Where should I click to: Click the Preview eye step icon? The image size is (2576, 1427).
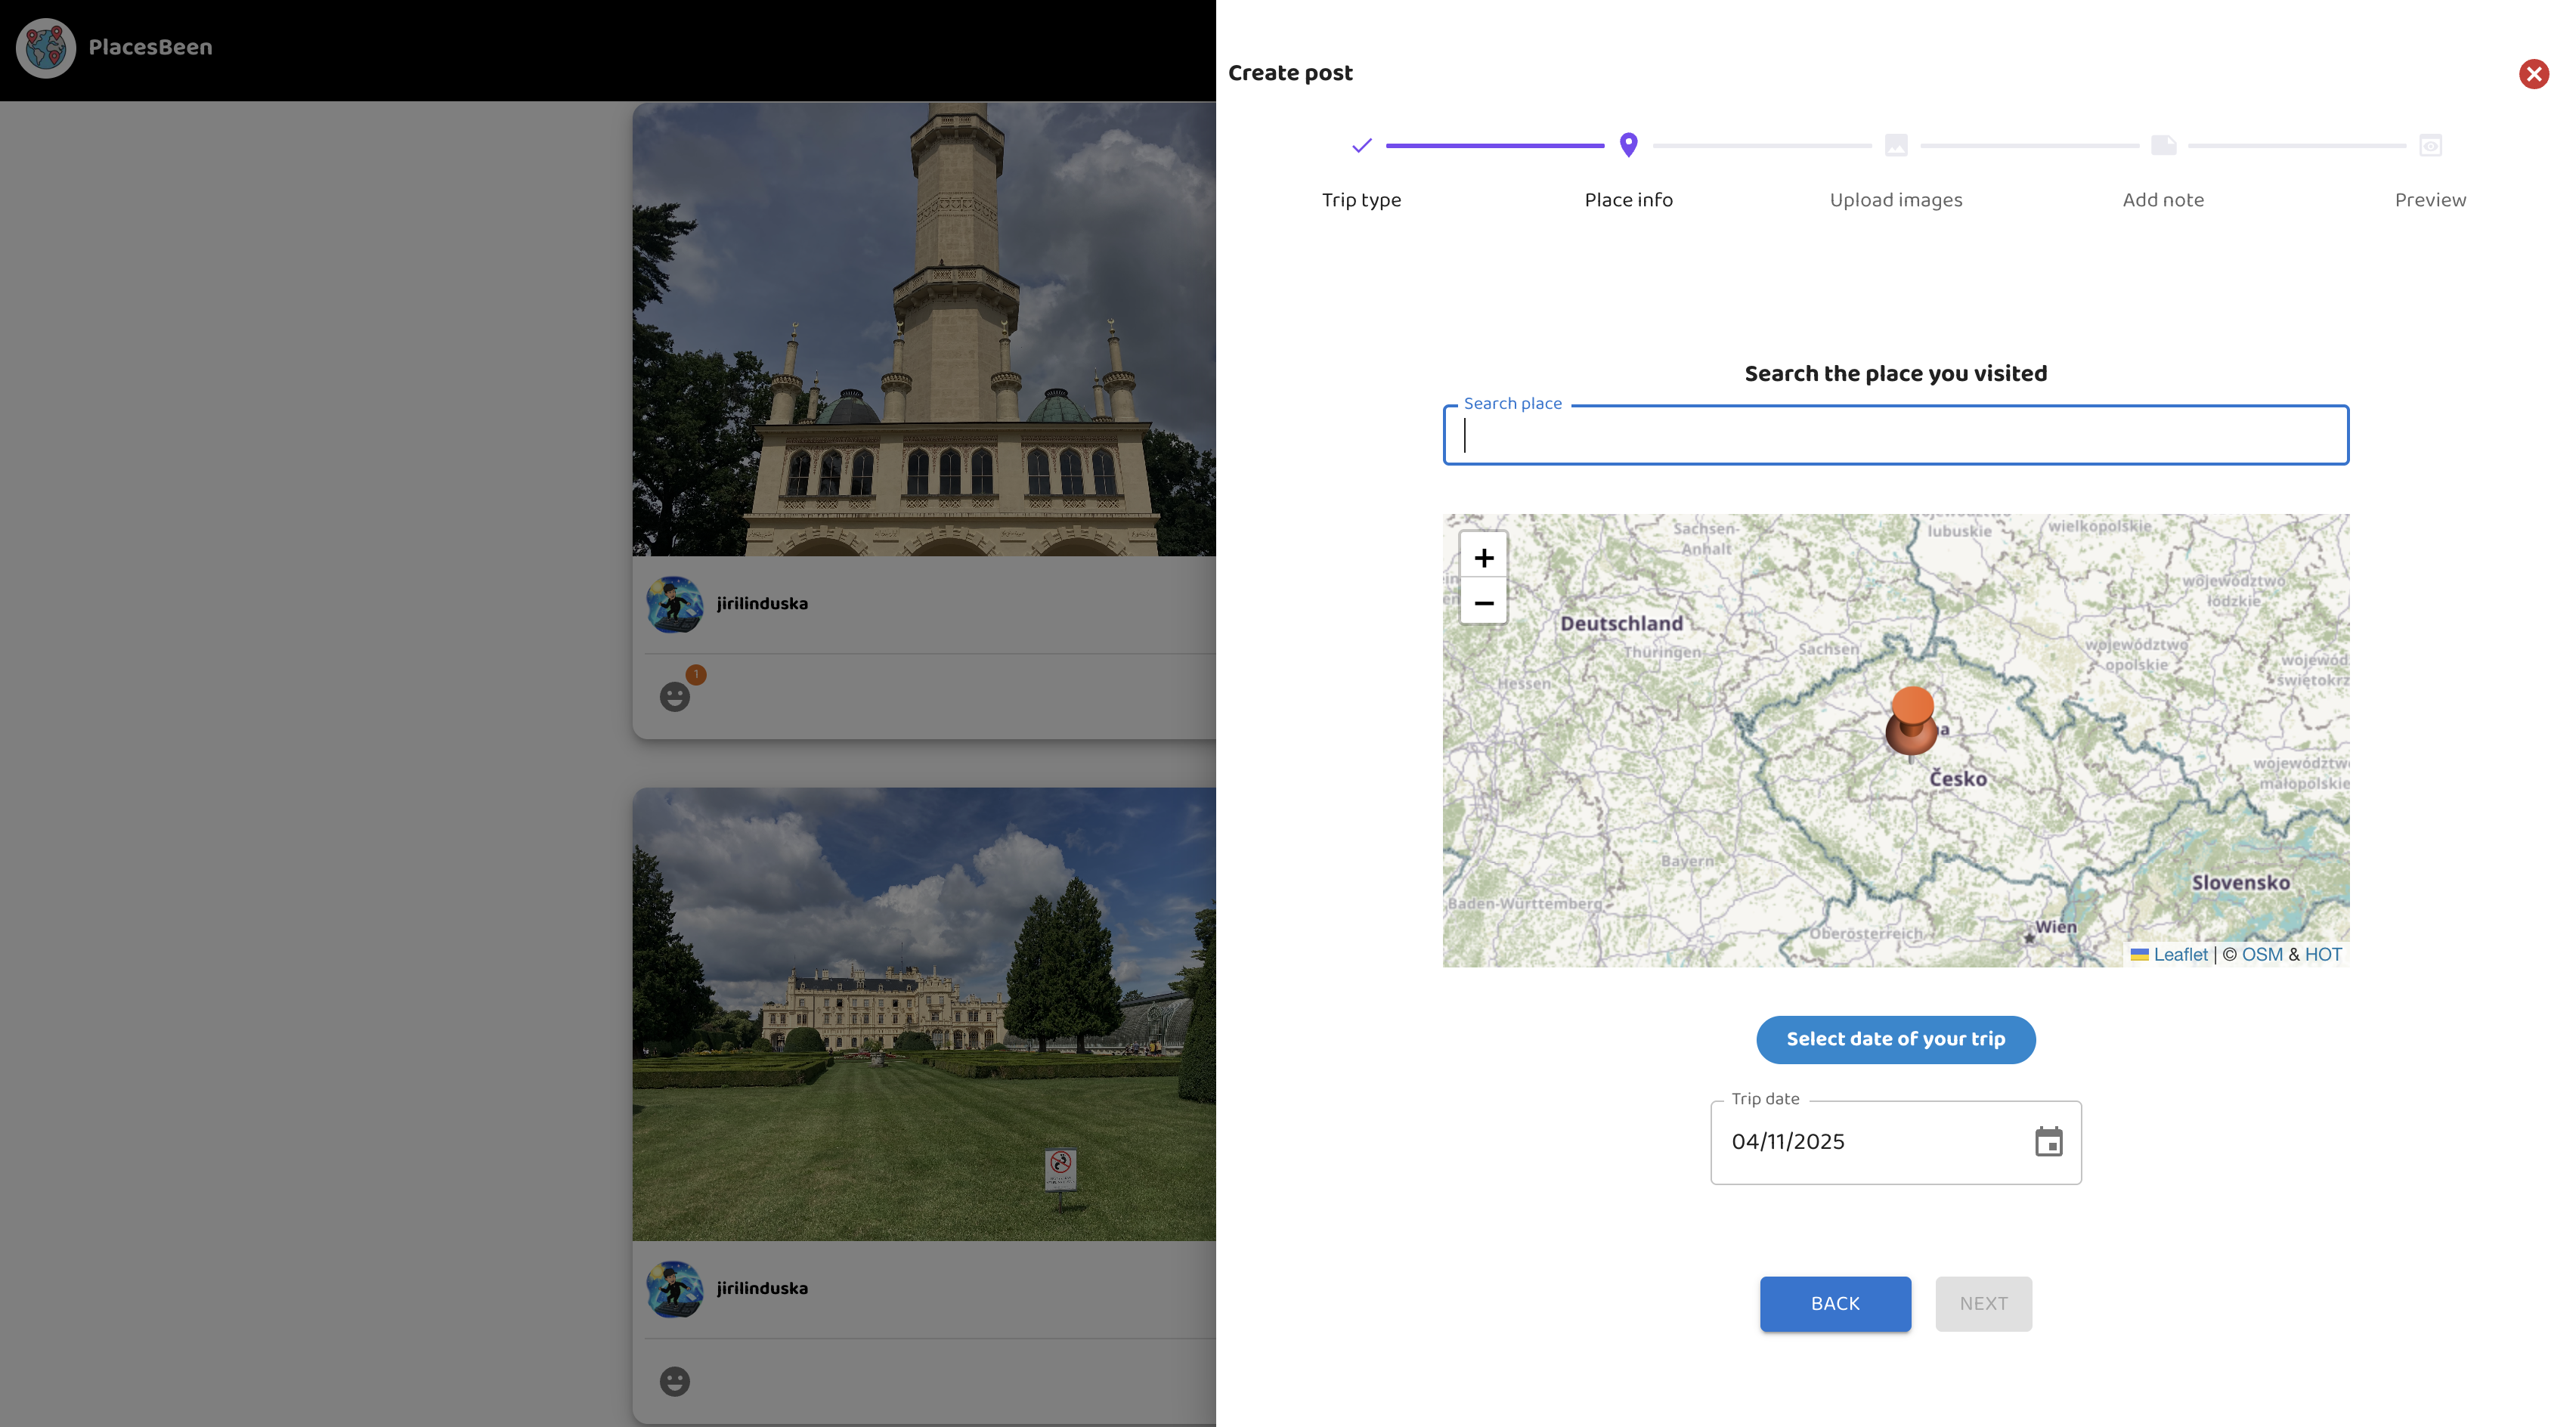(2430, 146)
